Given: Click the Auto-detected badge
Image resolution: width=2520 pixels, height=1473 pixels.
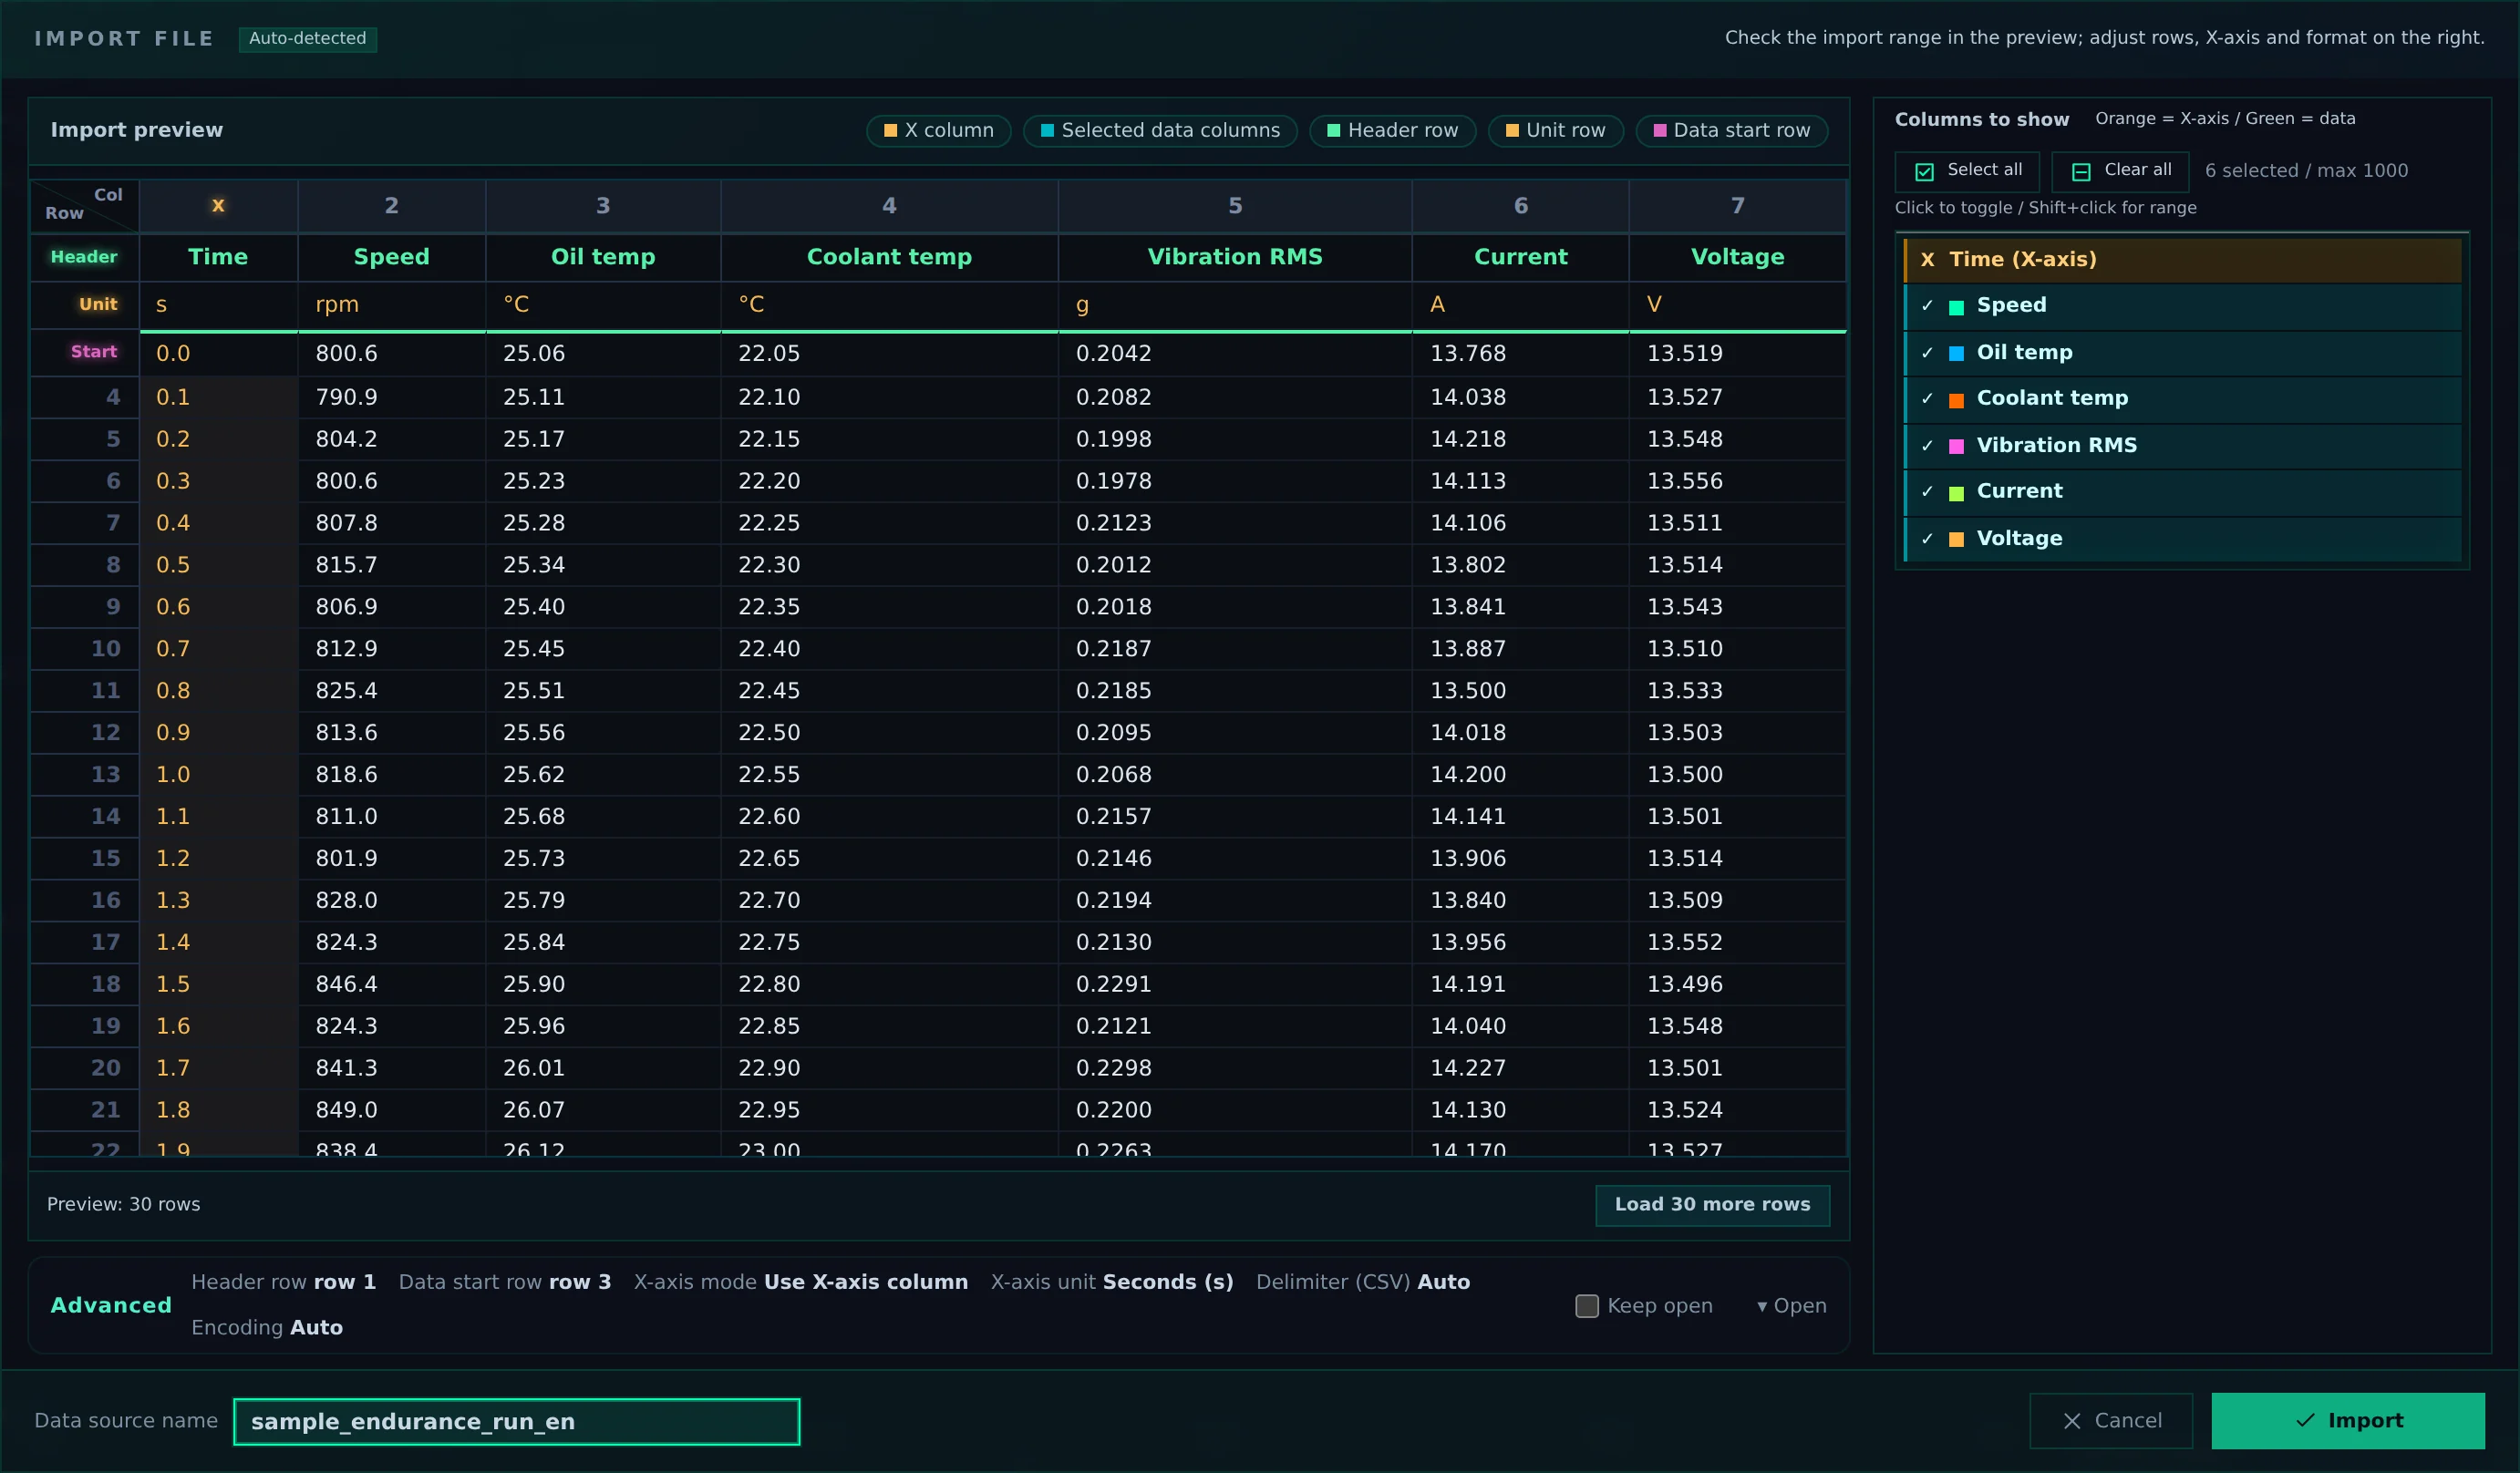Looking at the screenshot, I should point(307,38).
